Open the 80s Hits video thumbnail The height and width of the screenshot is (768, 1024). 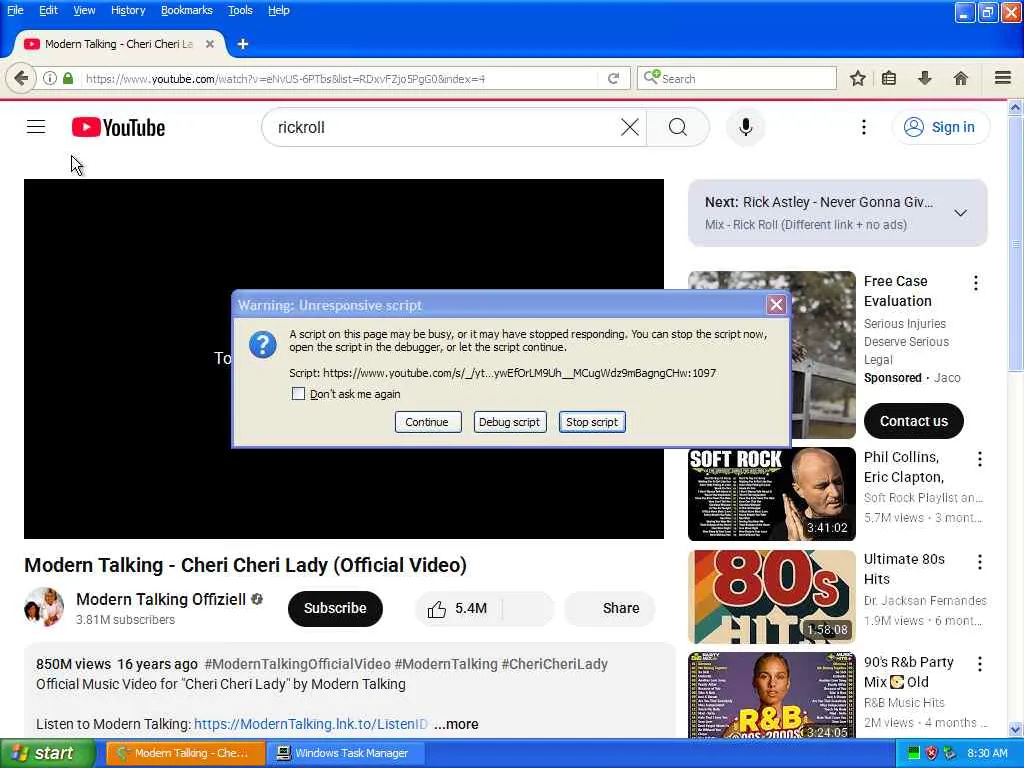click(x=772, y=596)
